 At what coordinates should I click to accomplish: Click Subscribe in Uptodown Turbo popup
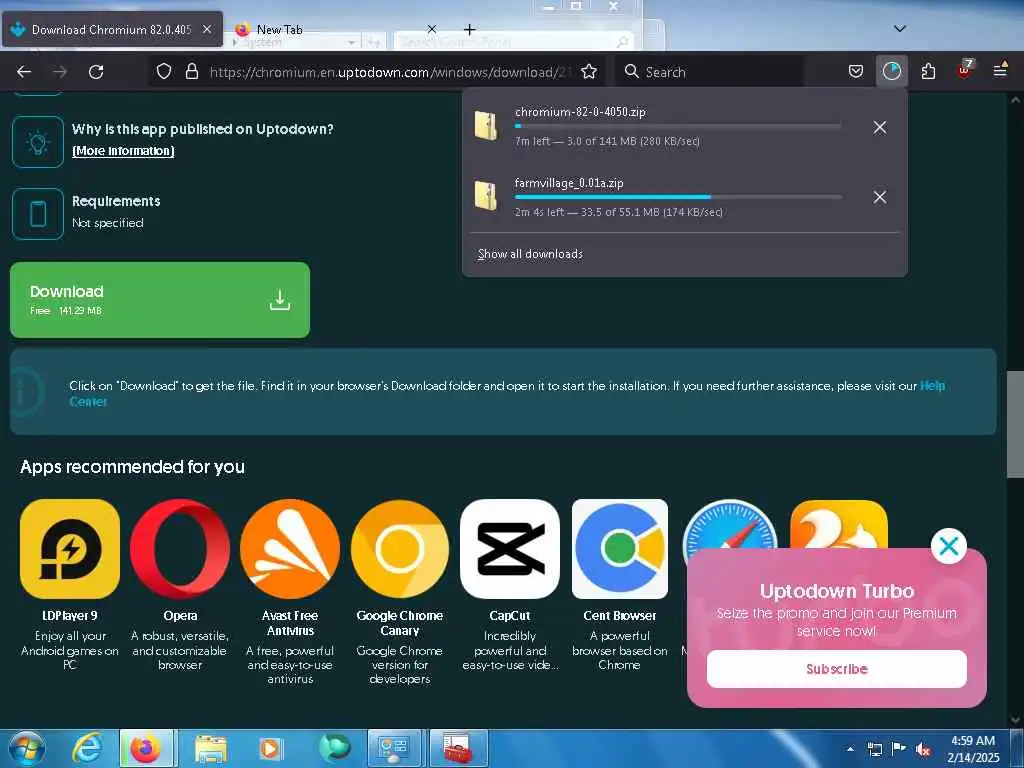837,669
